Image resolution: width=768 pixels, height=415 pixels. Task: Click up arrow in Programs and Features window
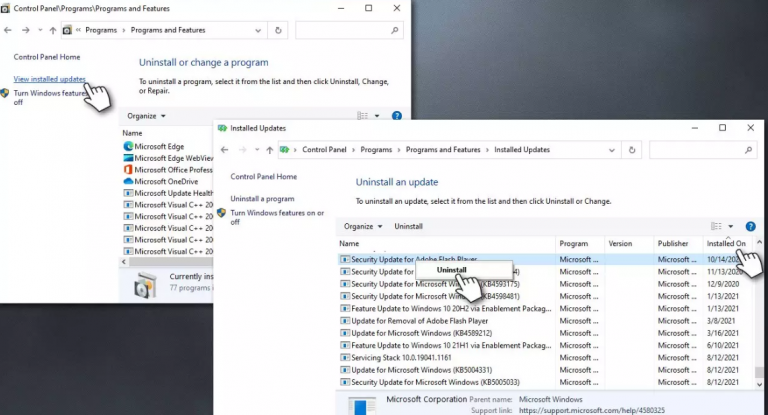click(x=52, y=30)
